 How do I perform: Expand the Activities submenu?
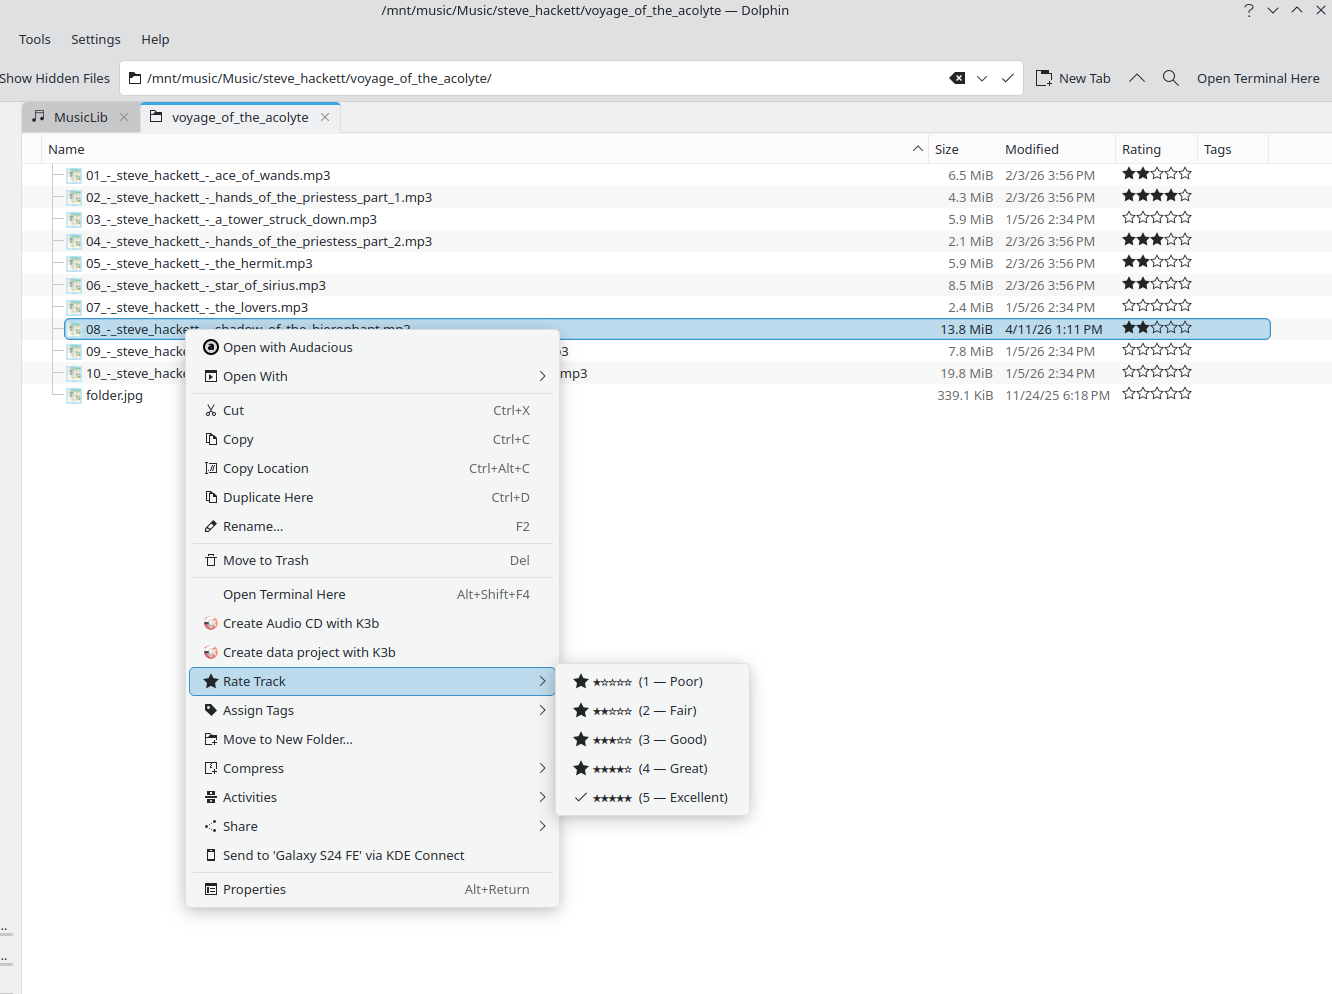(x=543, y=797)
